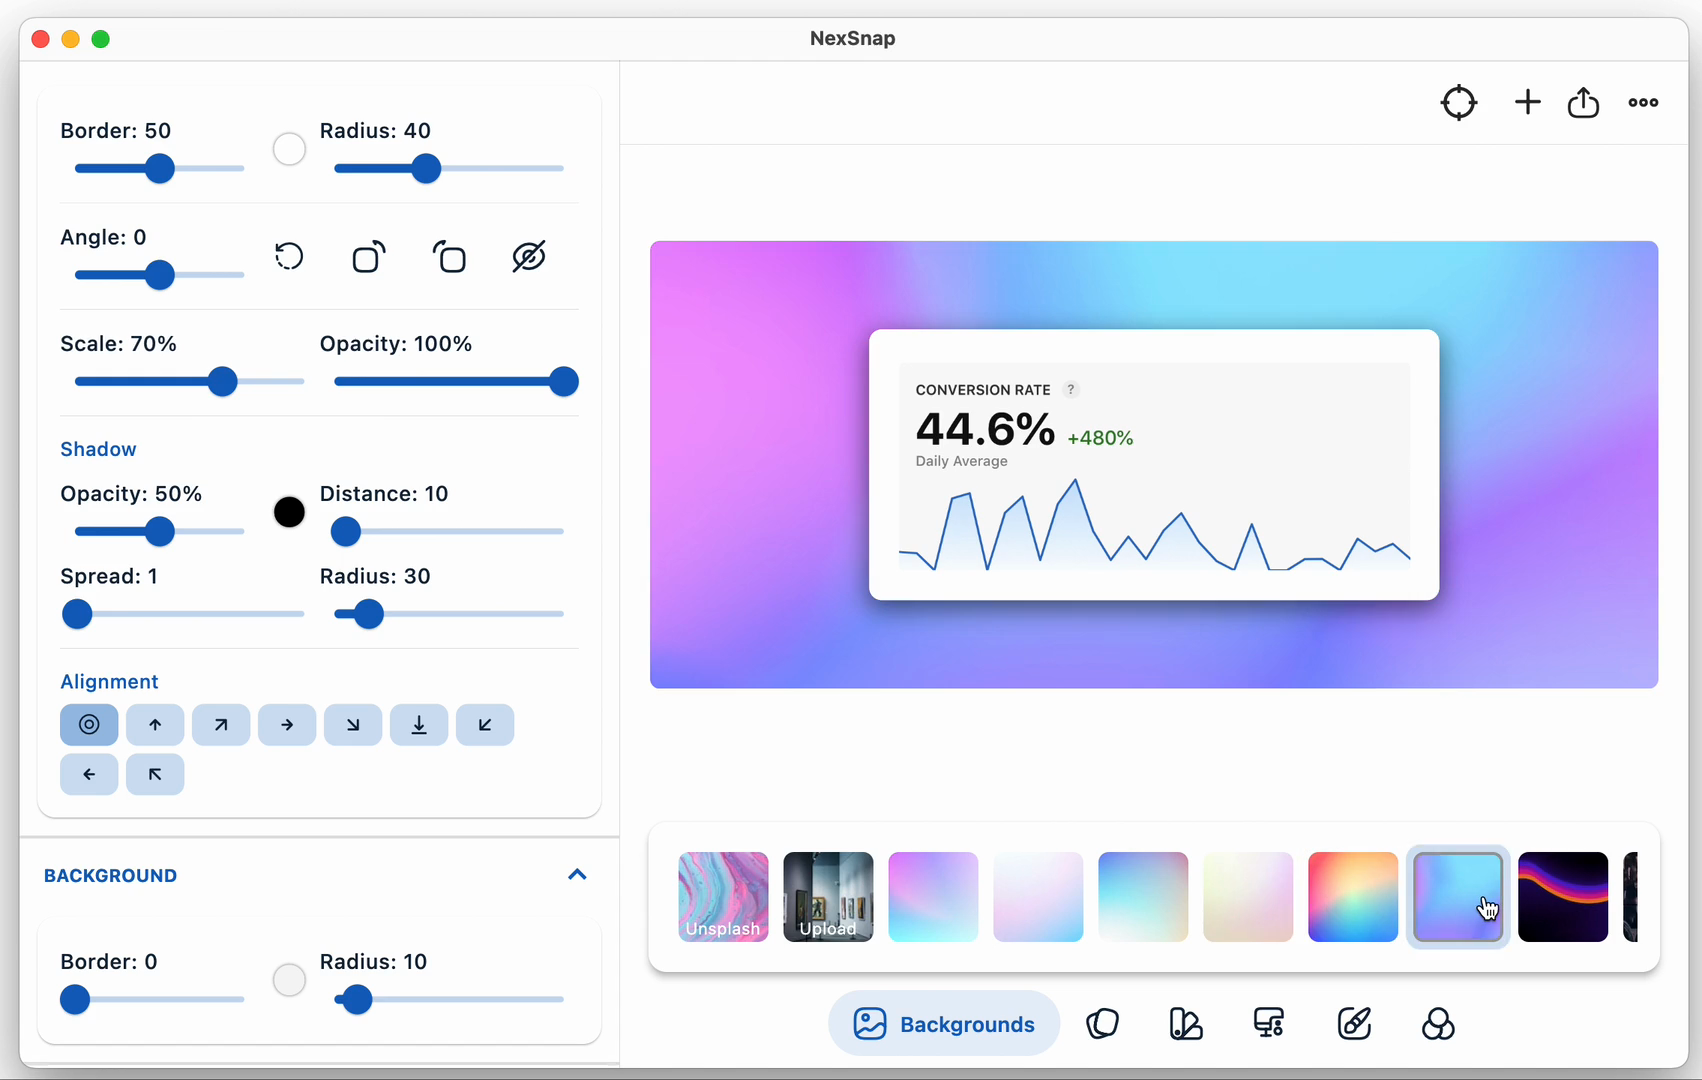This screenshot has height=1080, width=1702.
Task: Click the Shadow section label
Action: pyautogui.click(x=98, y=449)
